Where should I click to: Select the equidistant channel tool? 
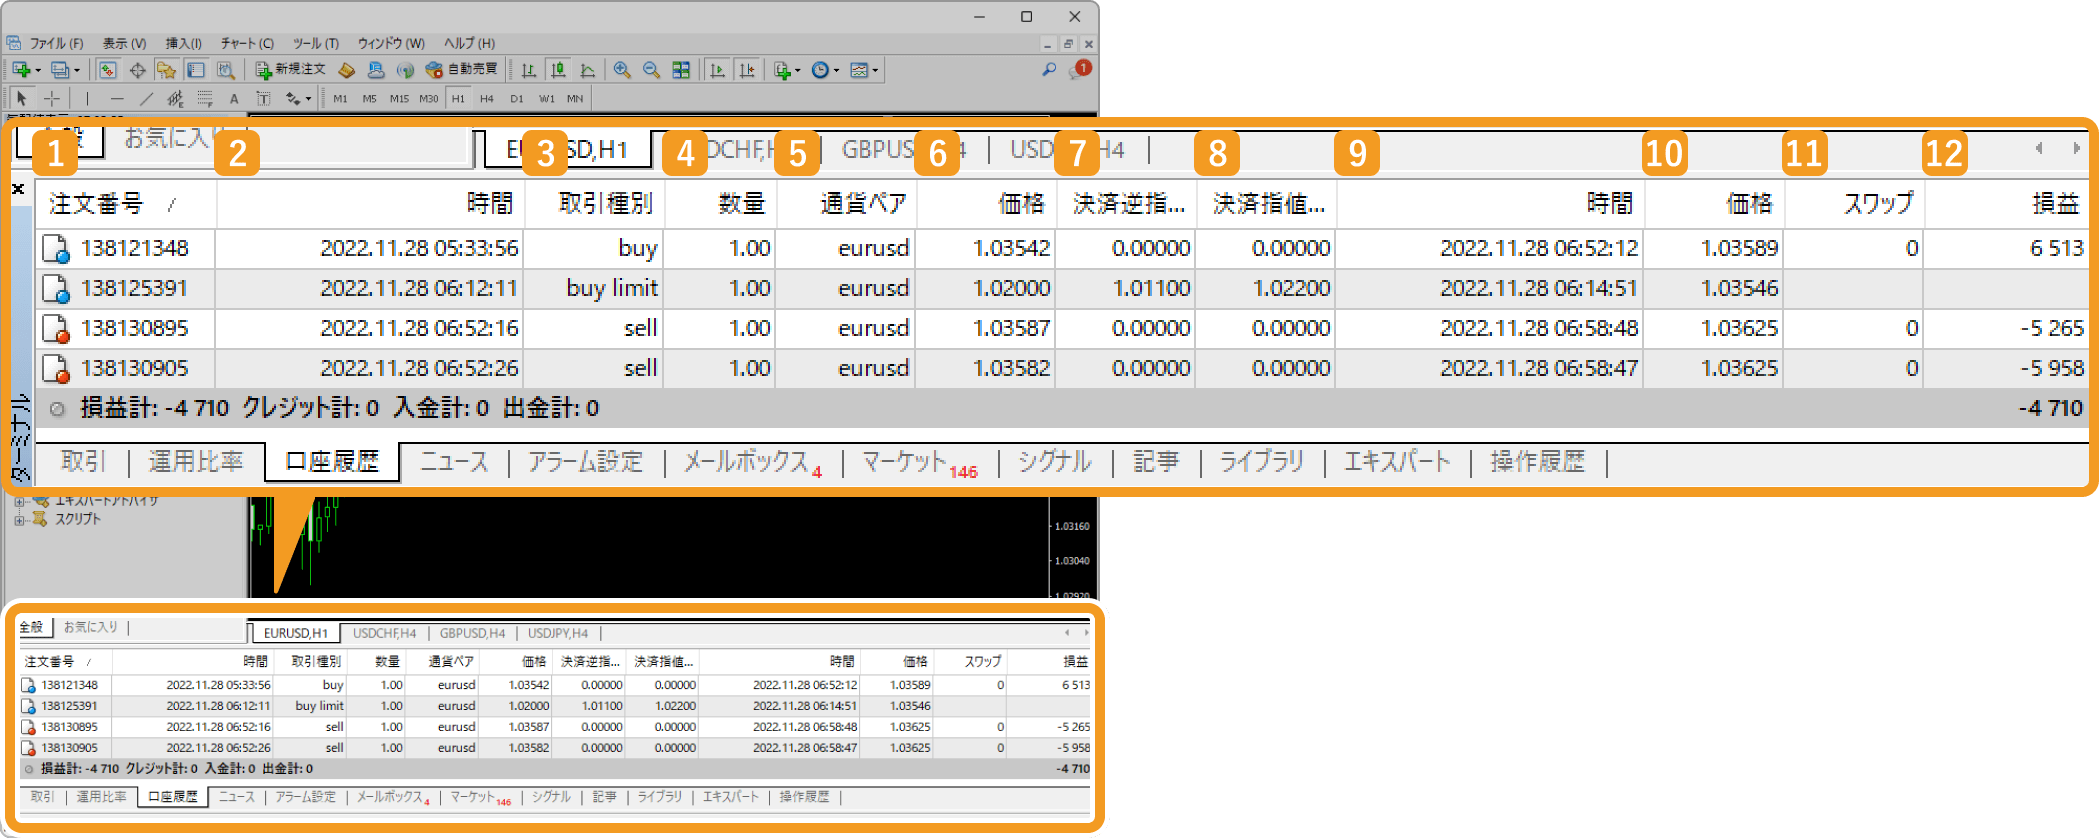(175, 98)
